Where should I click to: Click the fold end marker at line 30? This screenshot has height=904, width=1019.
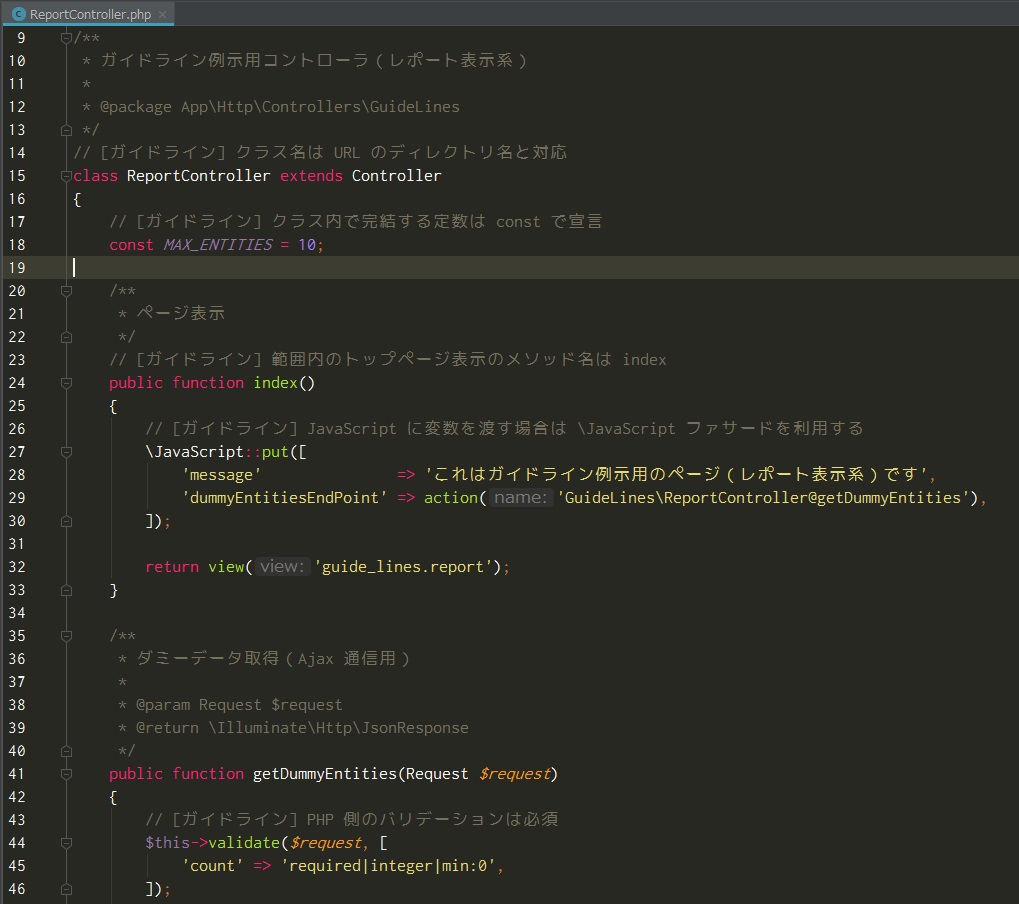66,521
